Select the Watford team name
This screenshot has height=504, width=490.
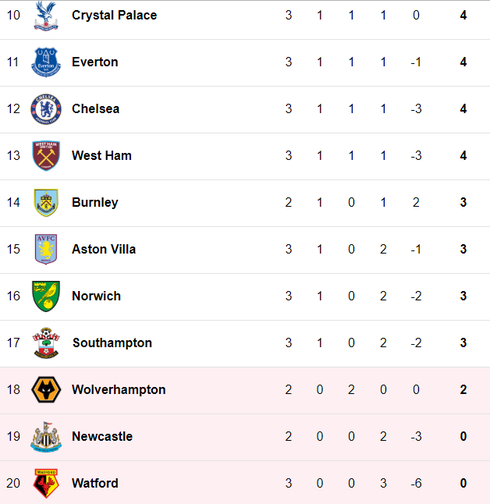coord(95,483)
